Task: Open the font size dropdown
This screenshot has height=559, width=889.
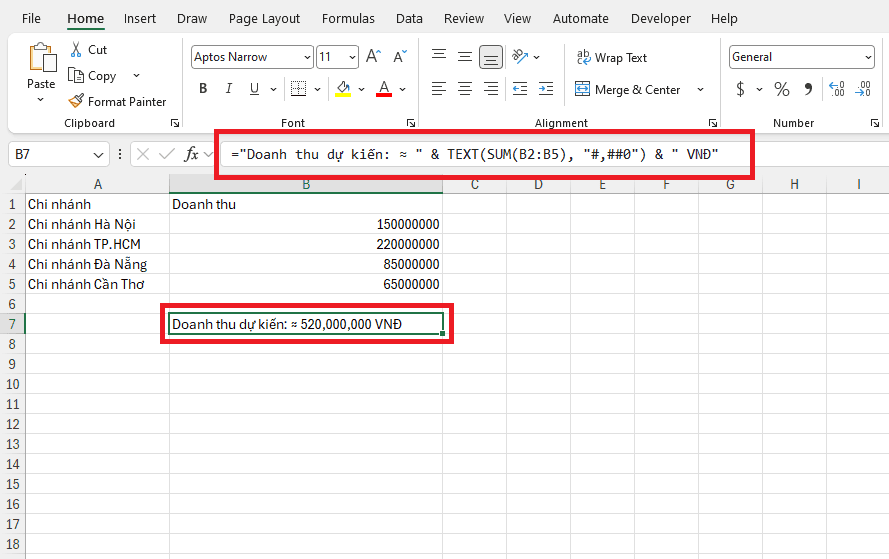Action: [352, 57]
